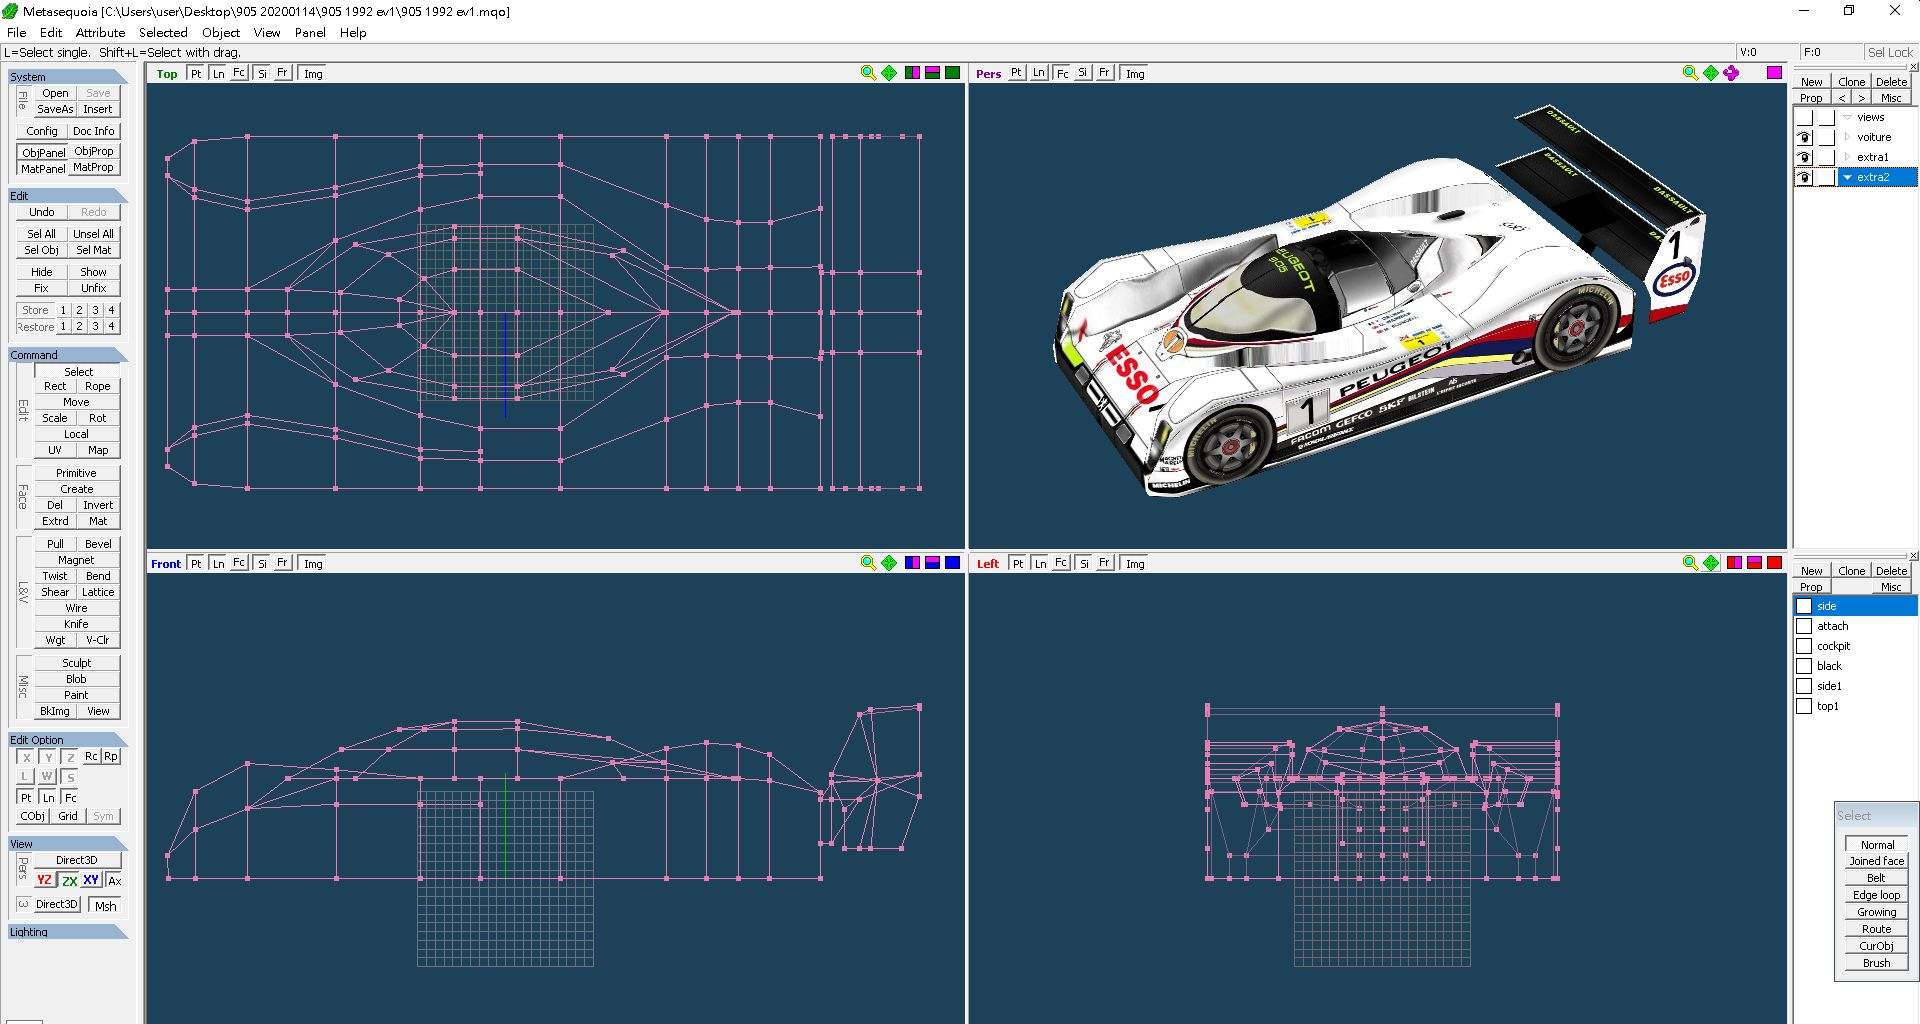Viewport: 1920px width, 1024px height.
Task: Choose the Magnet command
Action: pos(77,560)
